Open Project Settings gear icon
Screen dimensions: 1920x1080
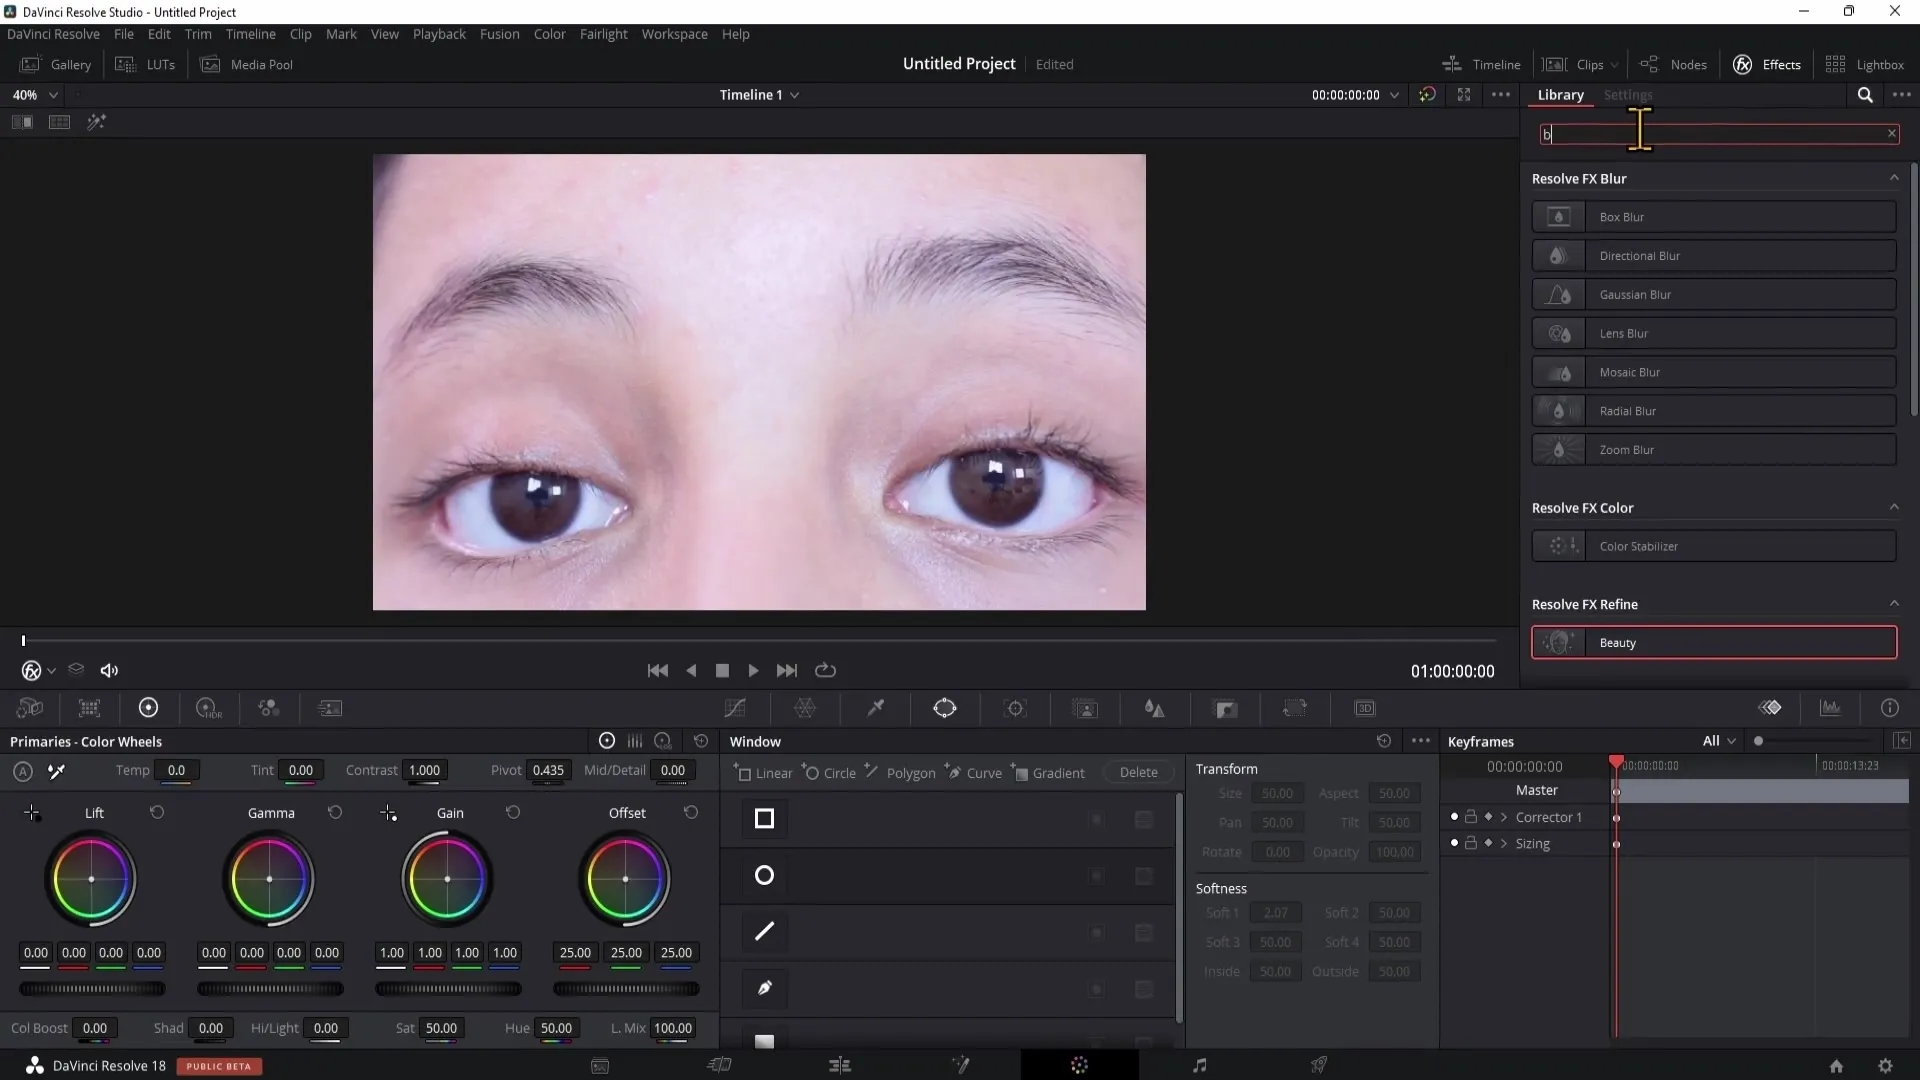pos(1885,1066)
